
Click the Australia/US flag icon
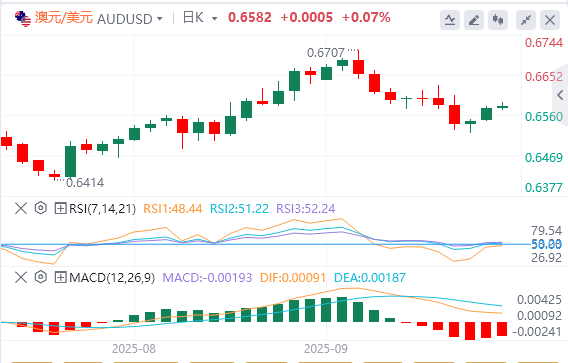pos(23,18)
